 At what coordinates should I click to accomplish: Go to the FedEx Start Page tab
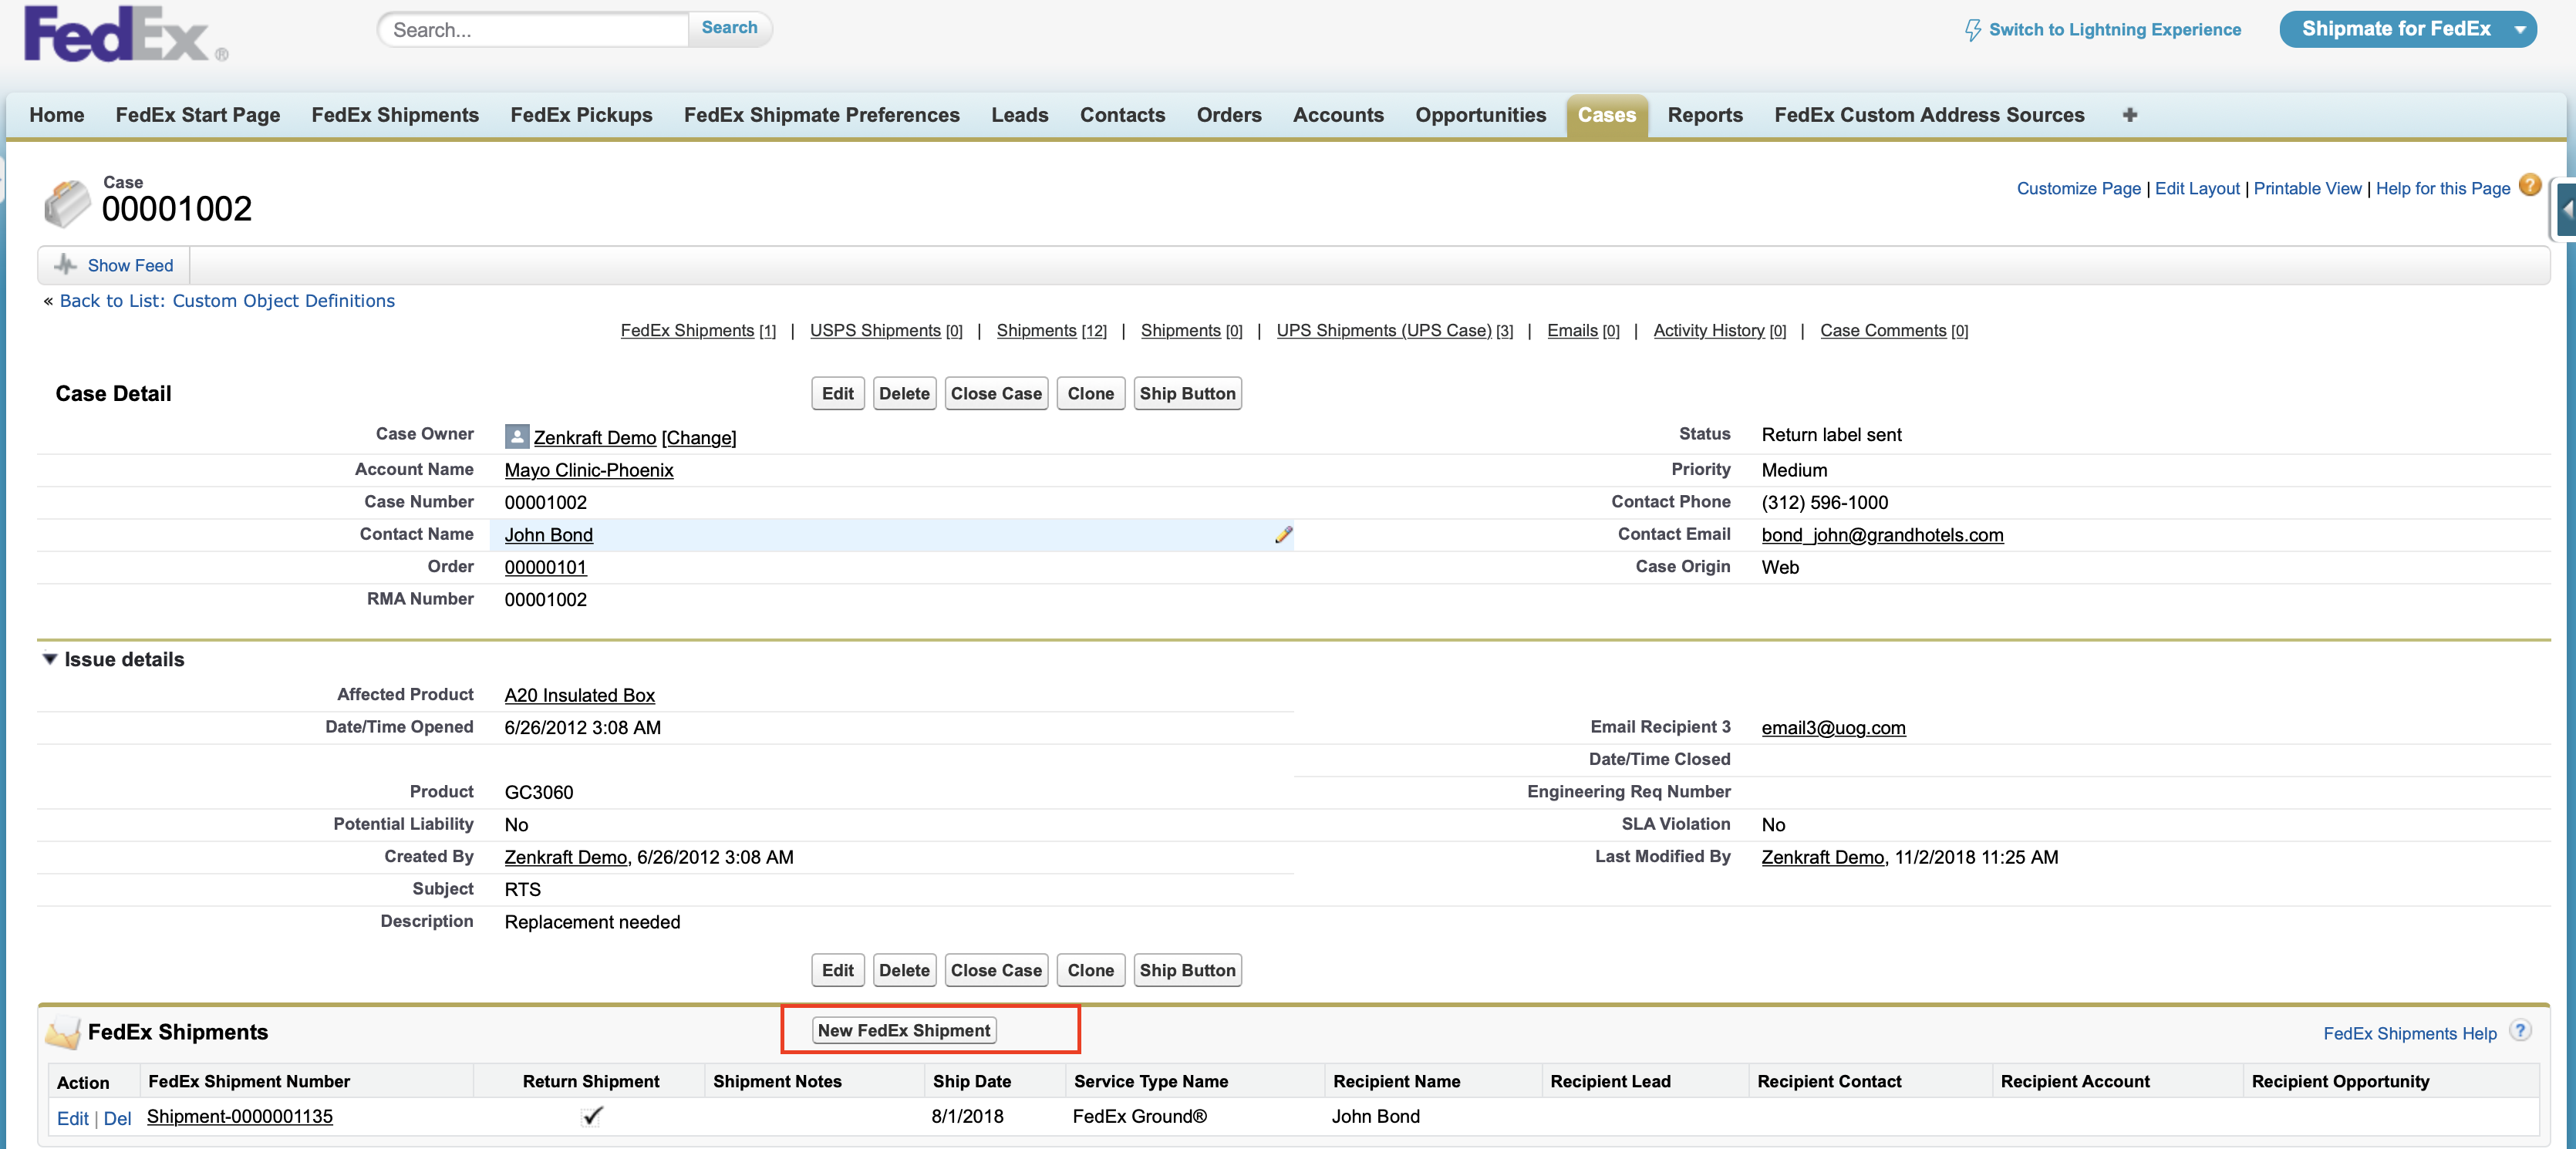tap(198, 115)
